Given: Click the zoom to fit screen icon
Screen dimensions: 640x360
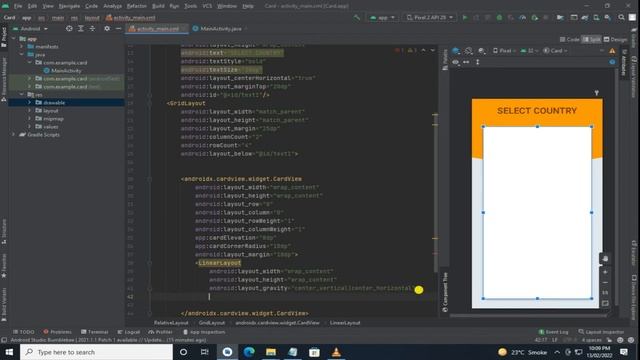Looking at the screenshot, I should [605, 303].
